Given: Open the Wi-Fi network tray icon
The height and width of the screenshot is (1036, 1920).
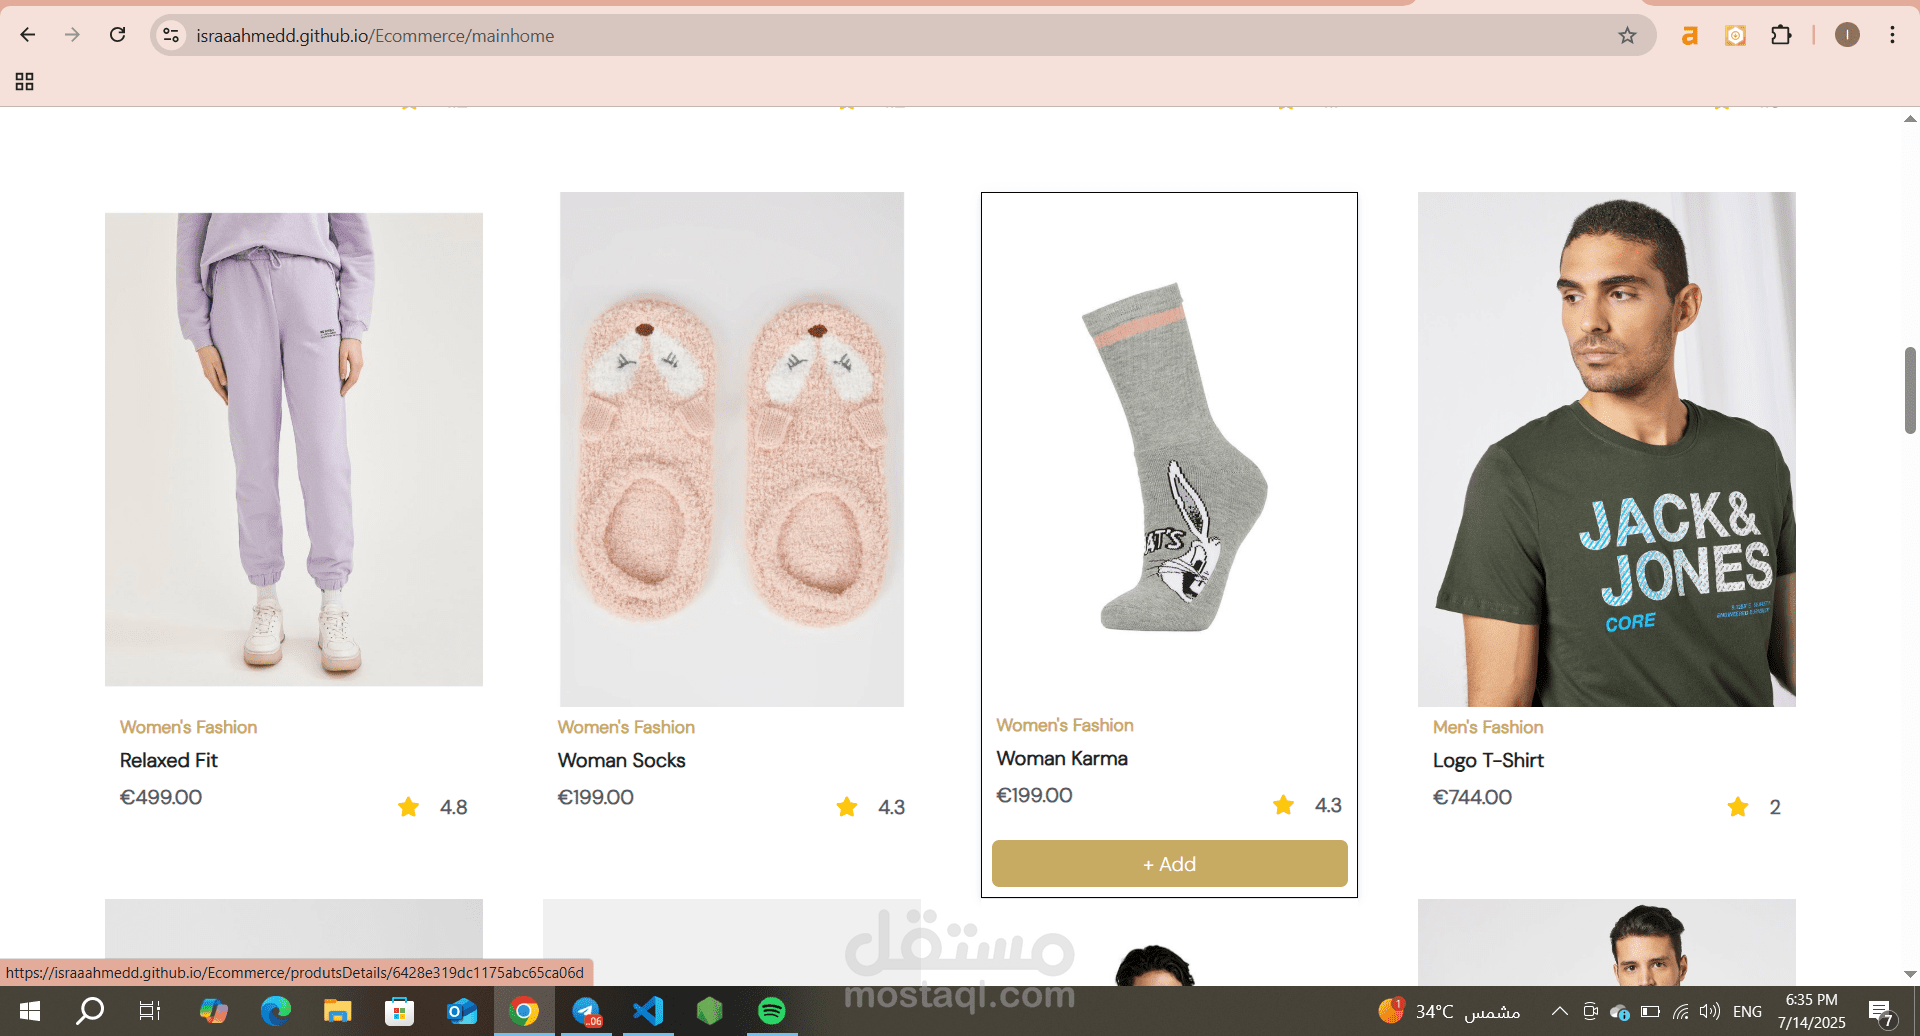Looking at the screenshot, I should click(1680, 1011).
